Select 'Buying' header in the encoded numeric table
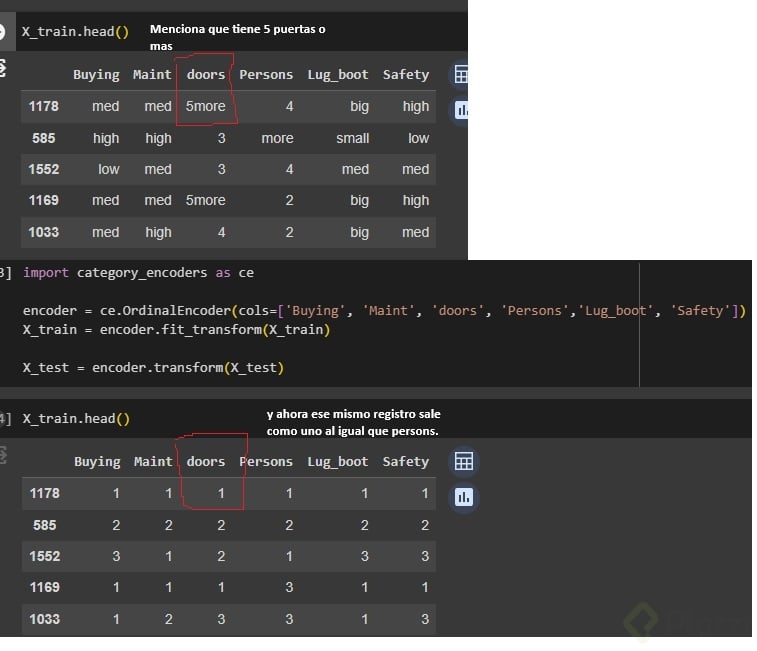The image size is (757, 651). click(x=97, y=462)
